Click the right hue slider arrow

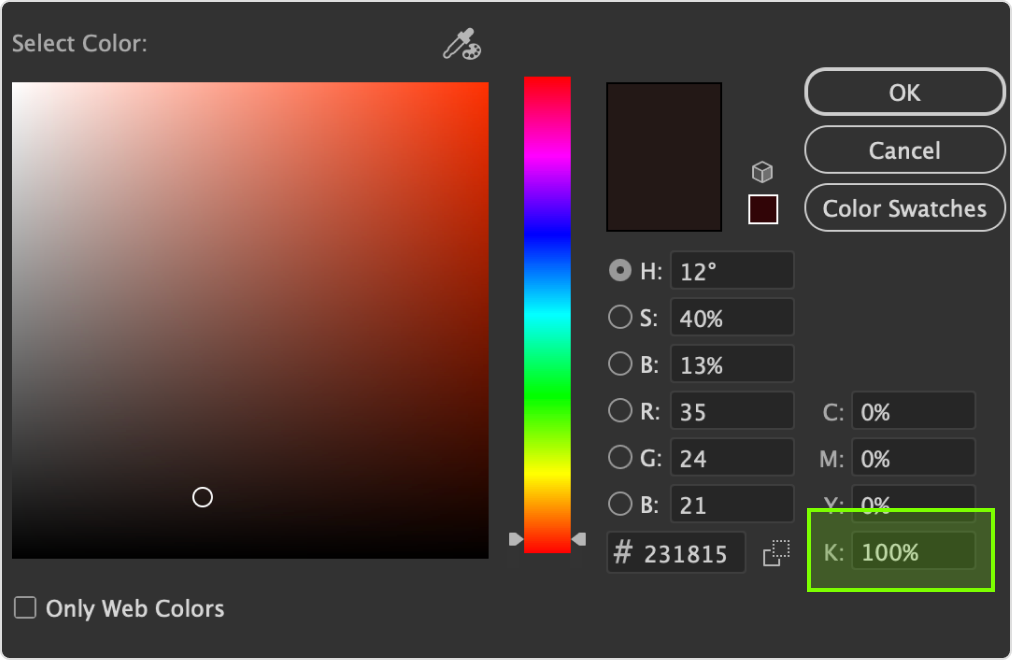[x=579, y=539]
